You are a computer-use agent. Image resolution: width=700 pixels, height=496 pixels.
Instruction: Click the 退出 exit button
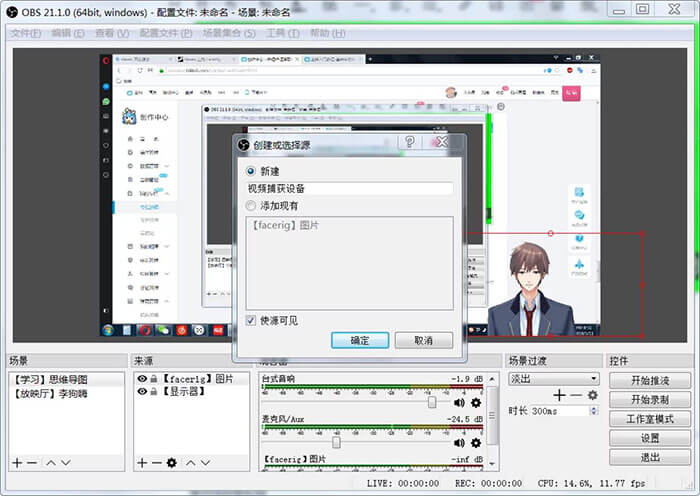coord(650,458)
